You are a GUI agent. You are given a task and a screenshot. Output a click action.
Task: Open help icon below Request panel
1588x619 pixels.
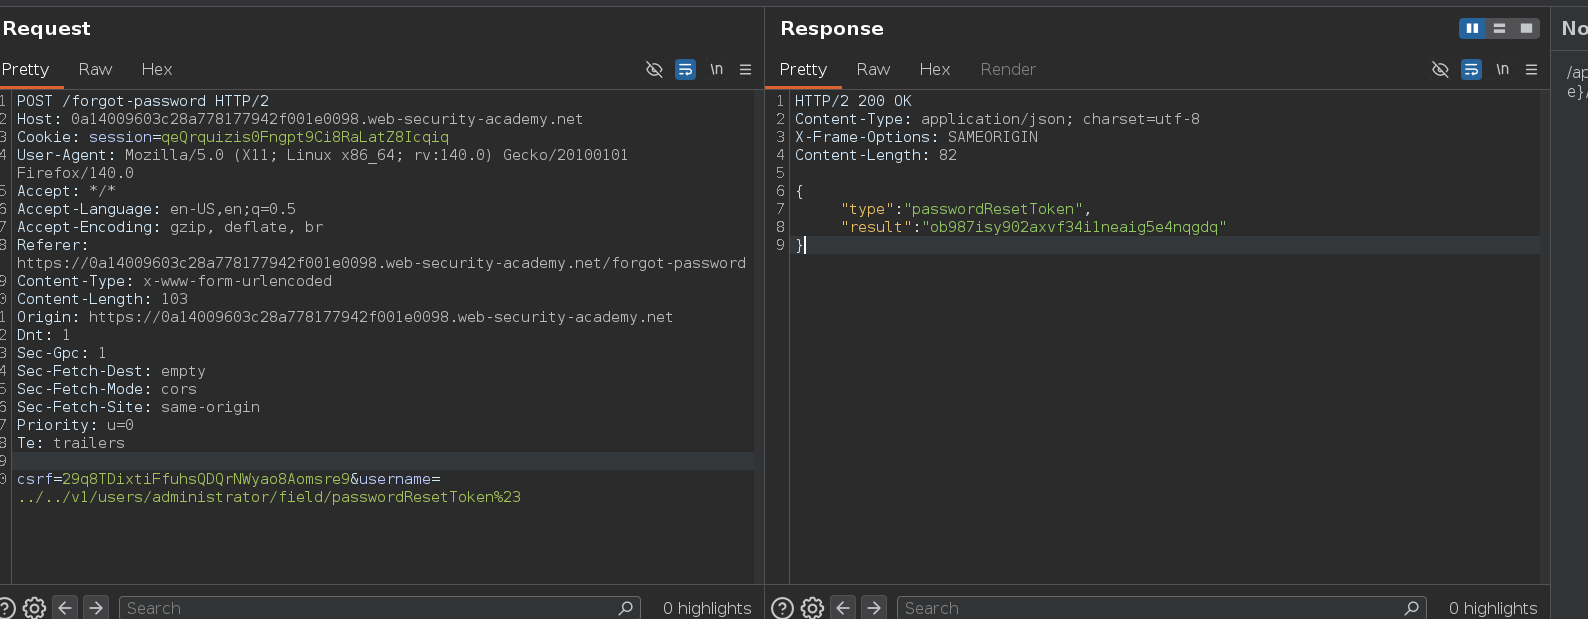(6, 607)
